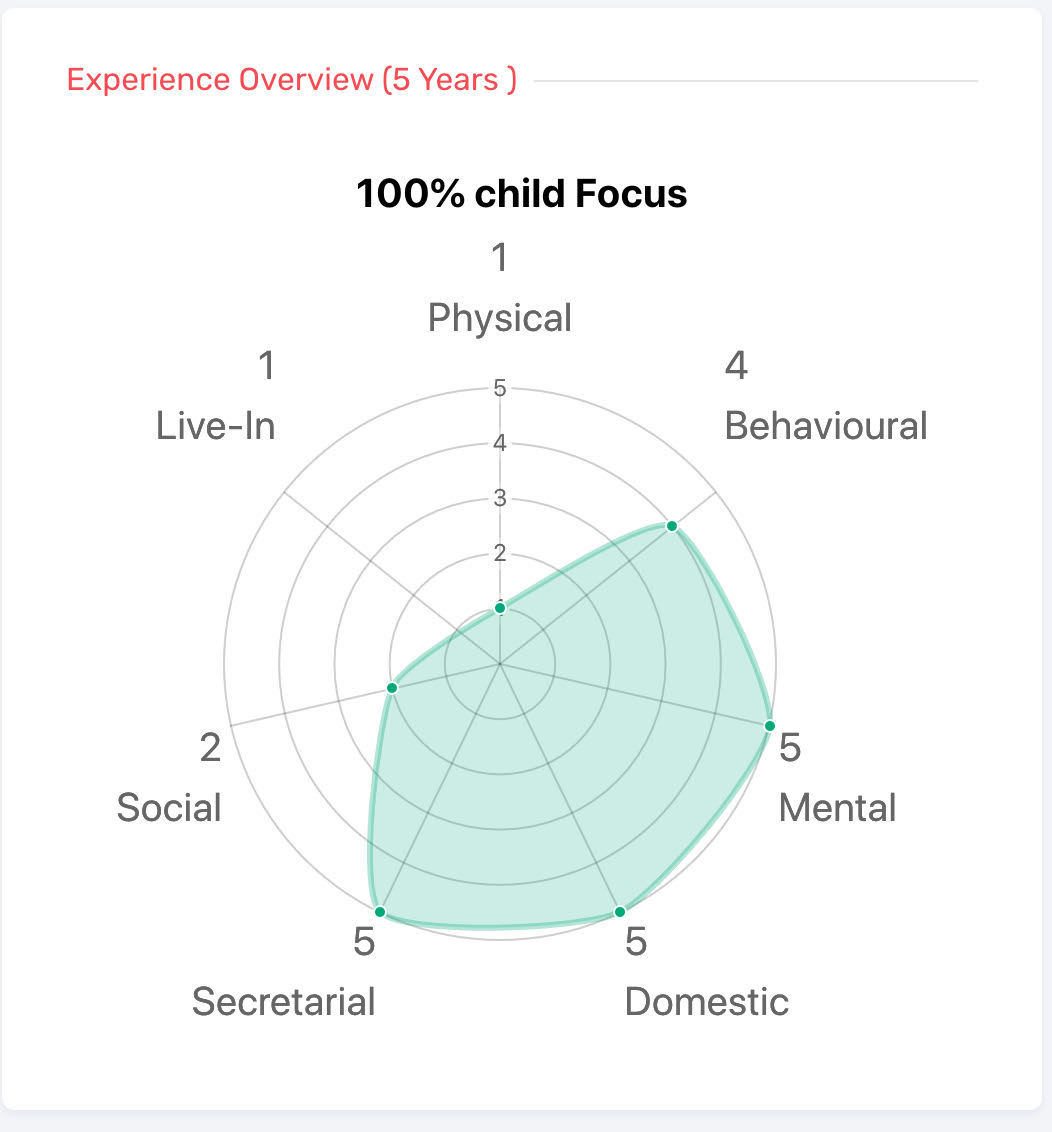The height and width of the screenshot is (1132, 1052).
Task: Click the Experience Overview (5 Years) heading
Action: 292,80
